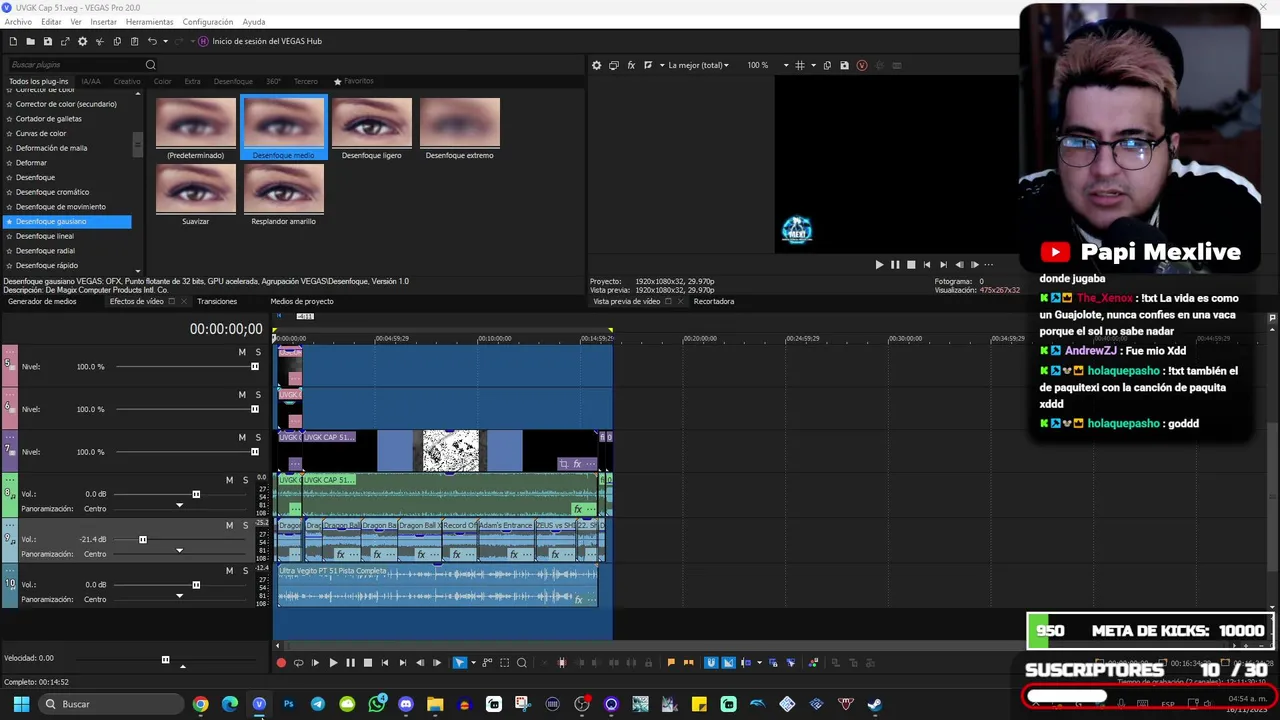Open track 9 Panoramización dropdown arrow
Screen dimensions: 1280x720
click(x=179, y=551)
